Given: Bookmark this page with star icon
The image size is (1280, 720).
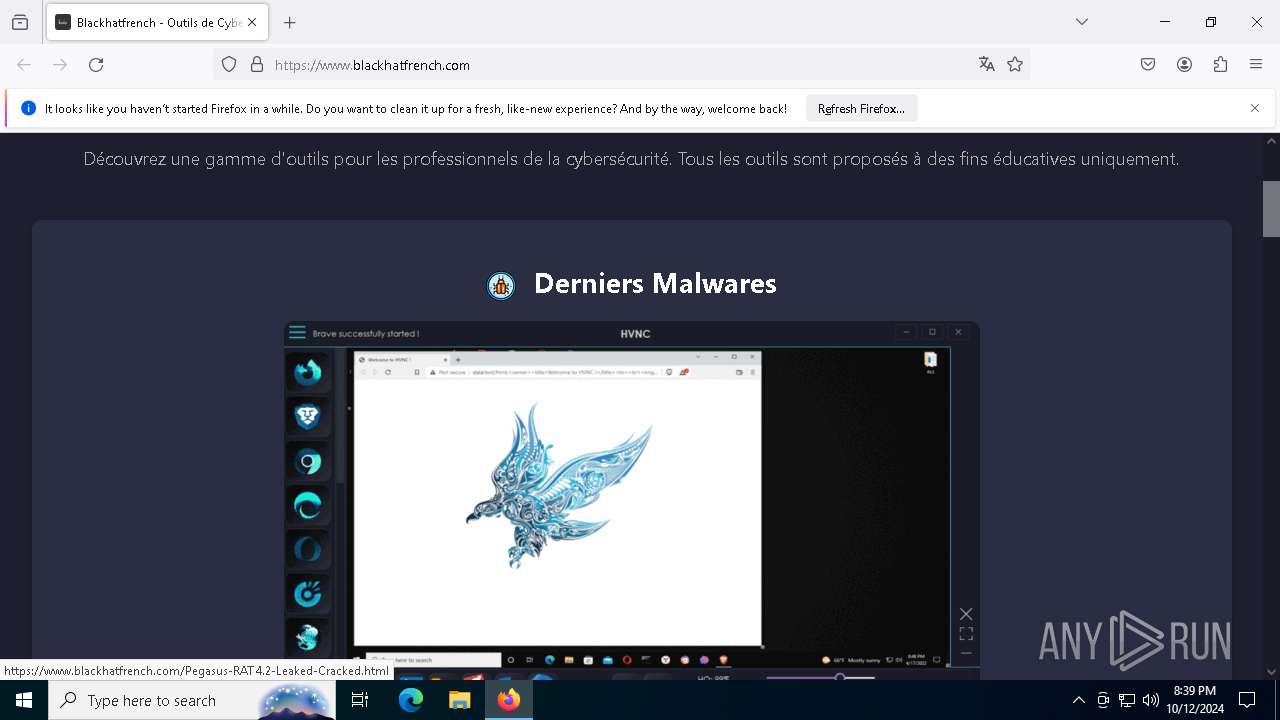Looking at the screenshot, I should pos(1015,65).
